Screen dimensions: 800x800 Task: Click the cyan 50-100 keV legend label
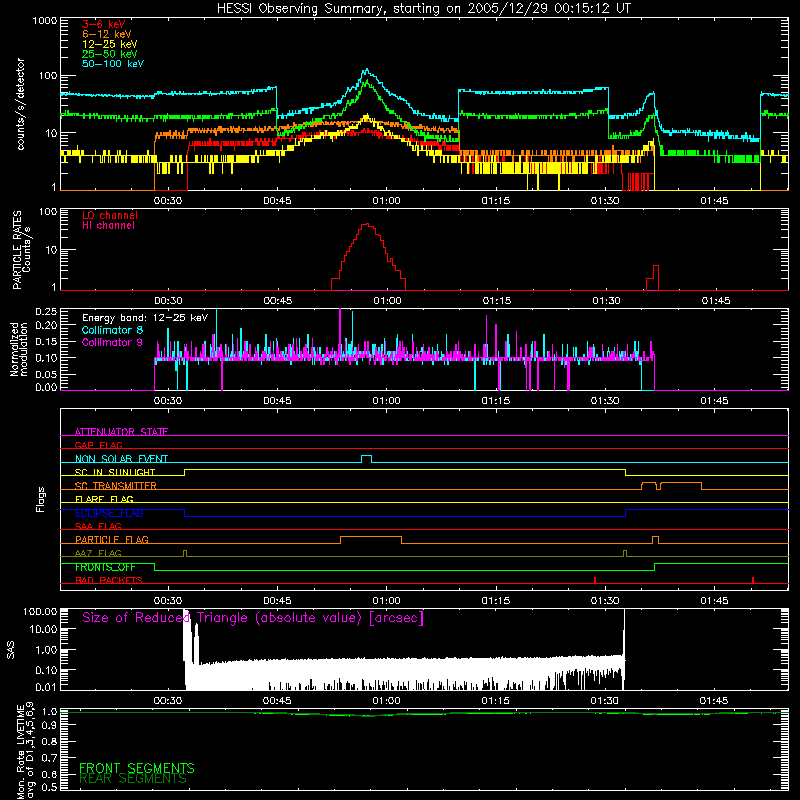click(x=113, y=64)
